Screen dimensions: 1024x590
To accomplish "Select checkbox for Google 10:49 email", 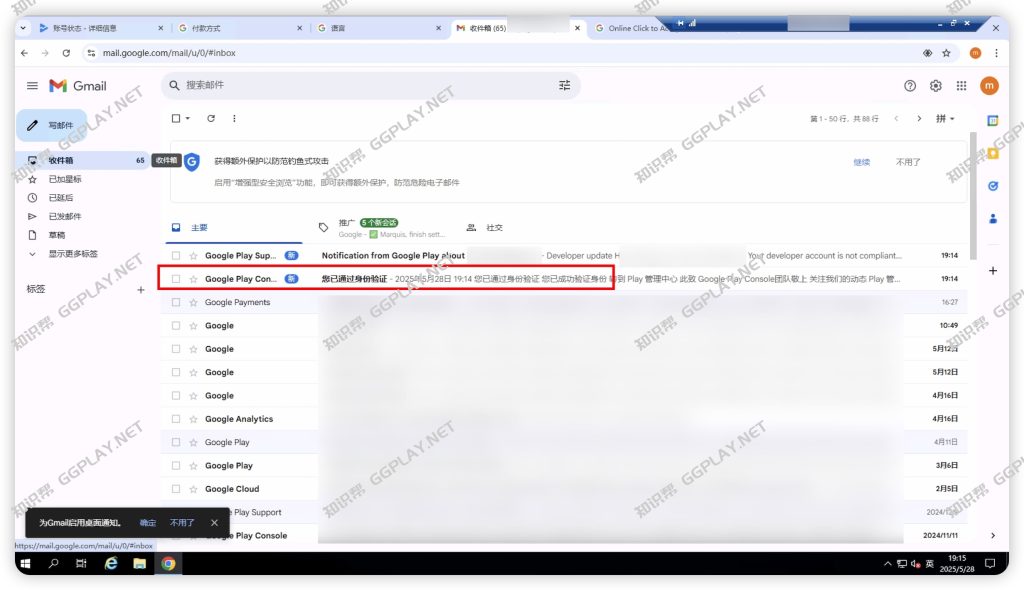I will tap(176, 325).
